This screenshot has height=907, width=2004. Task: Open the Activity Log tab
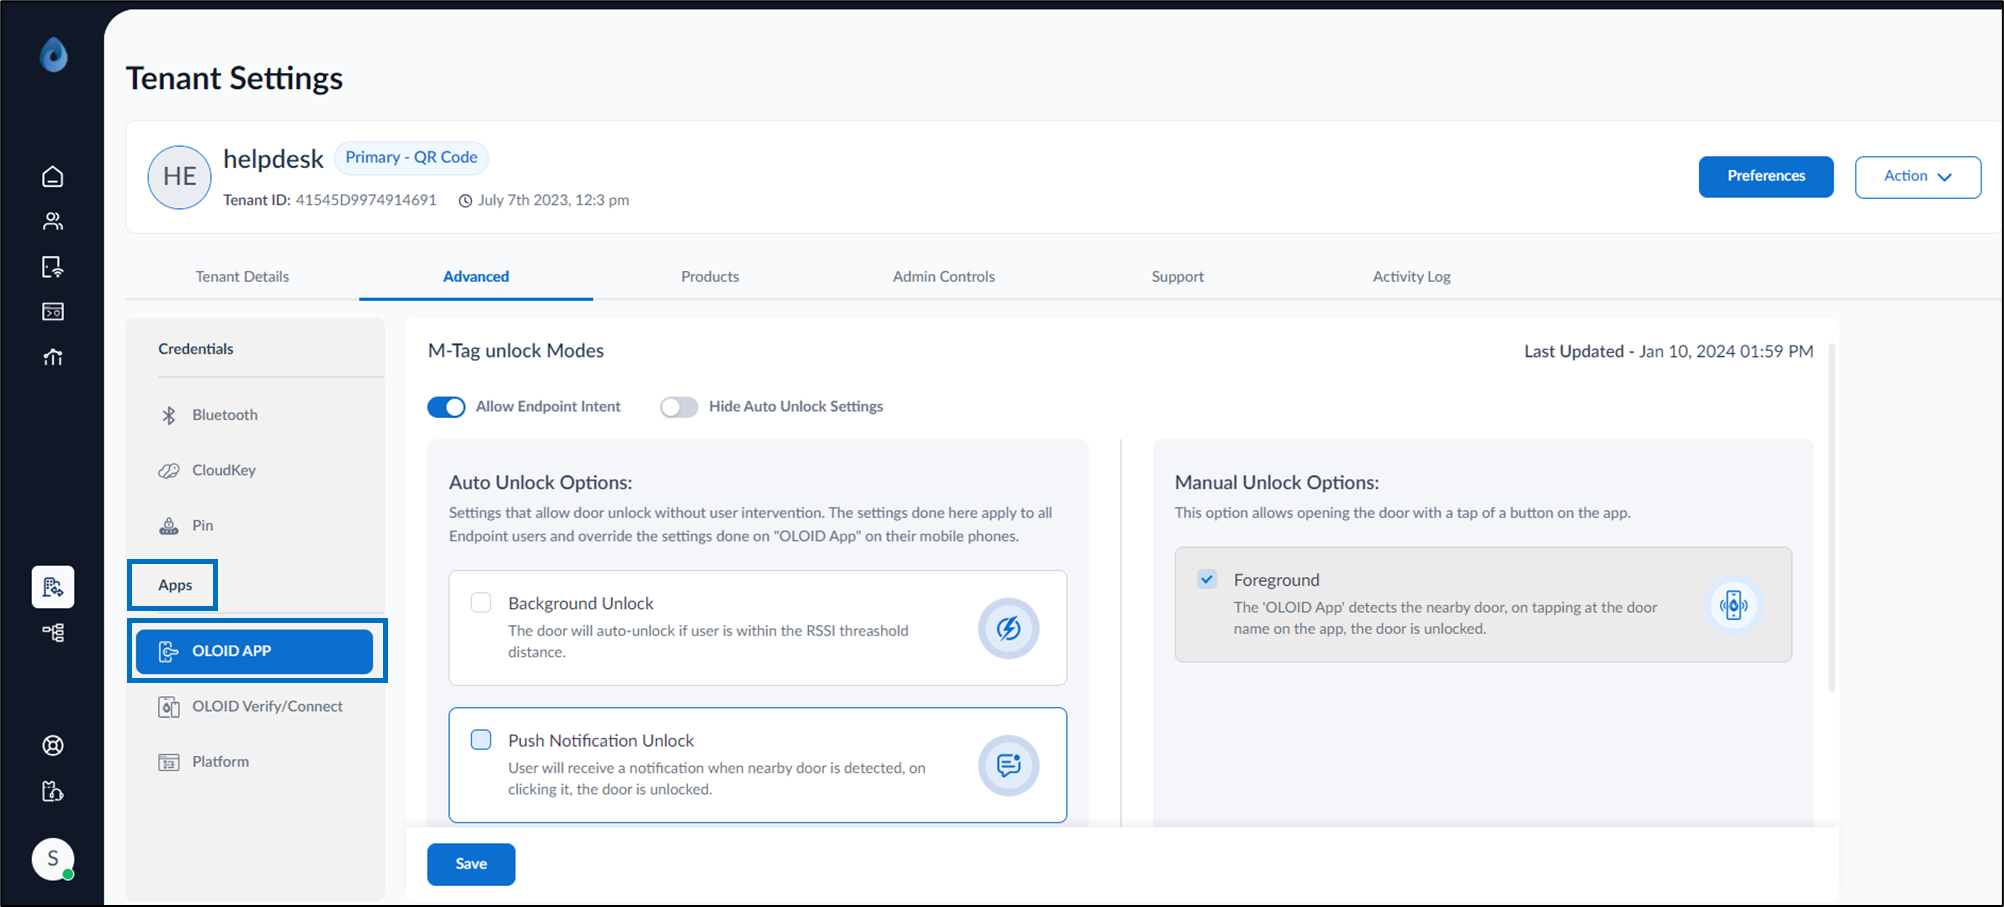pyautogui.click(x=1411, y=277)
